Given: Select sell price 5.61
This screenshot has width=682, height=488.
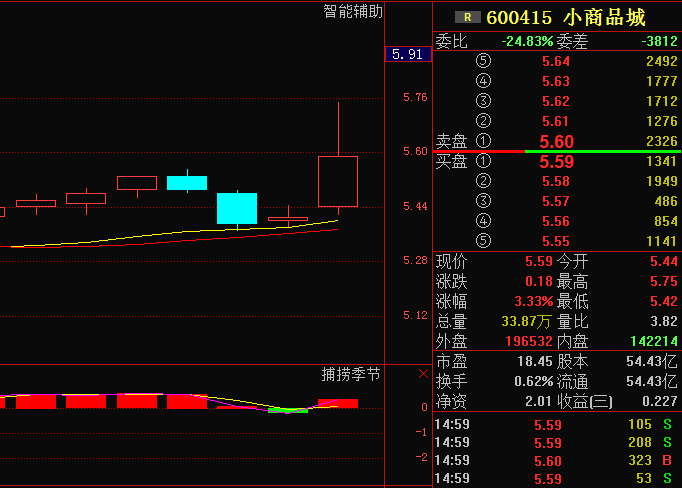Looking at the screenshot, I should (556, 121).
